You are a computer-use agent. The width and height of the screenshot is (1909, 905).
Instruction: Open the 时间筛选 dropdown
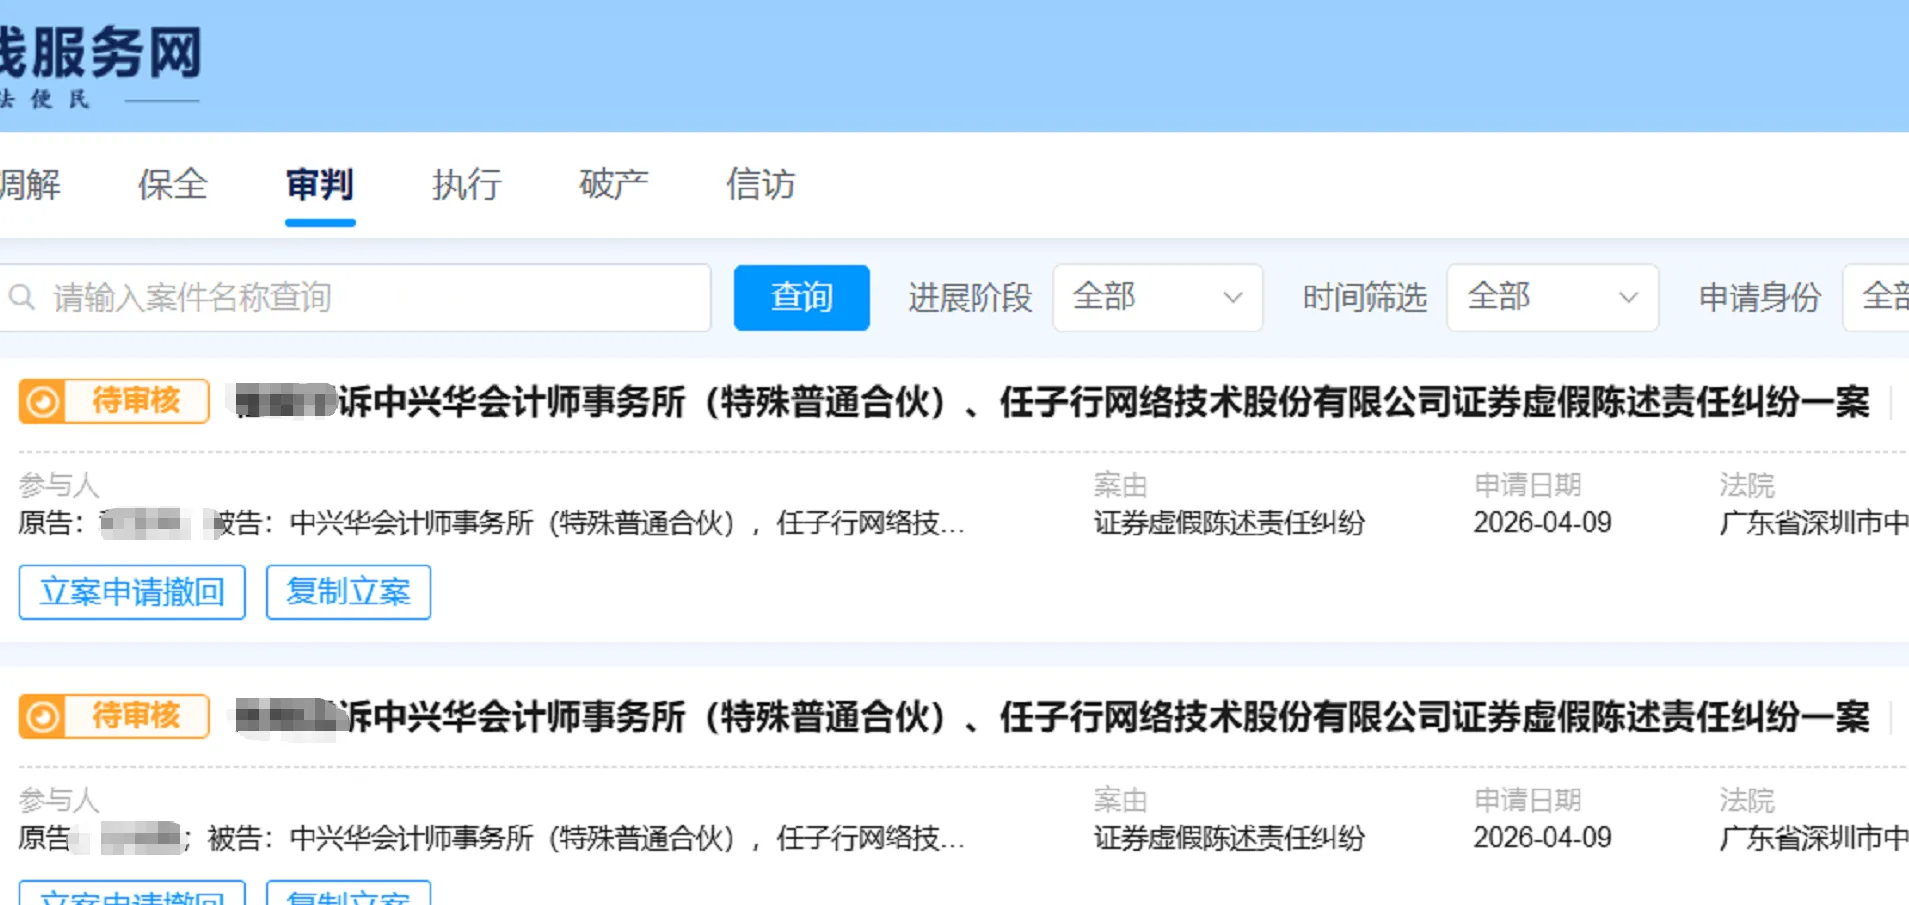1551,297
